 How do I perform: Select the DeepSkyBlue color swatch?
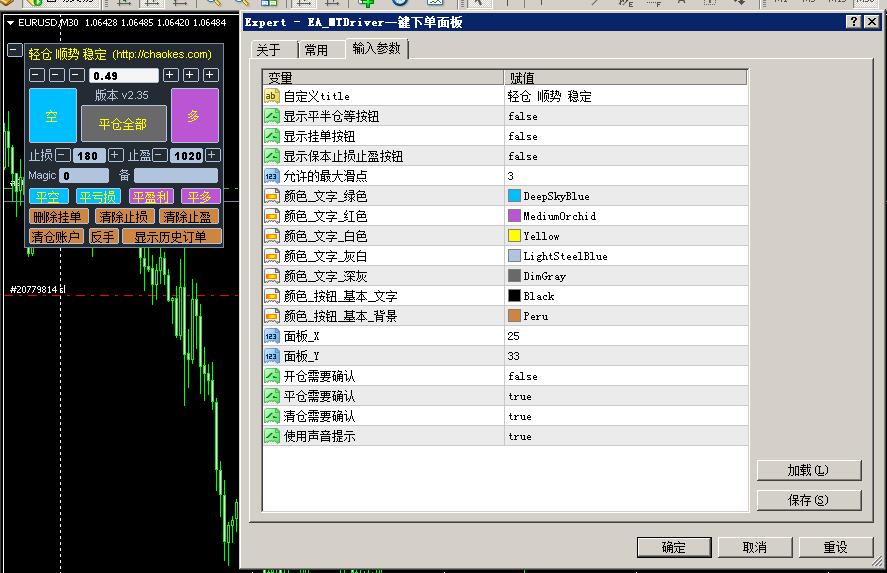pyautogui.click(x=515, y=196)
